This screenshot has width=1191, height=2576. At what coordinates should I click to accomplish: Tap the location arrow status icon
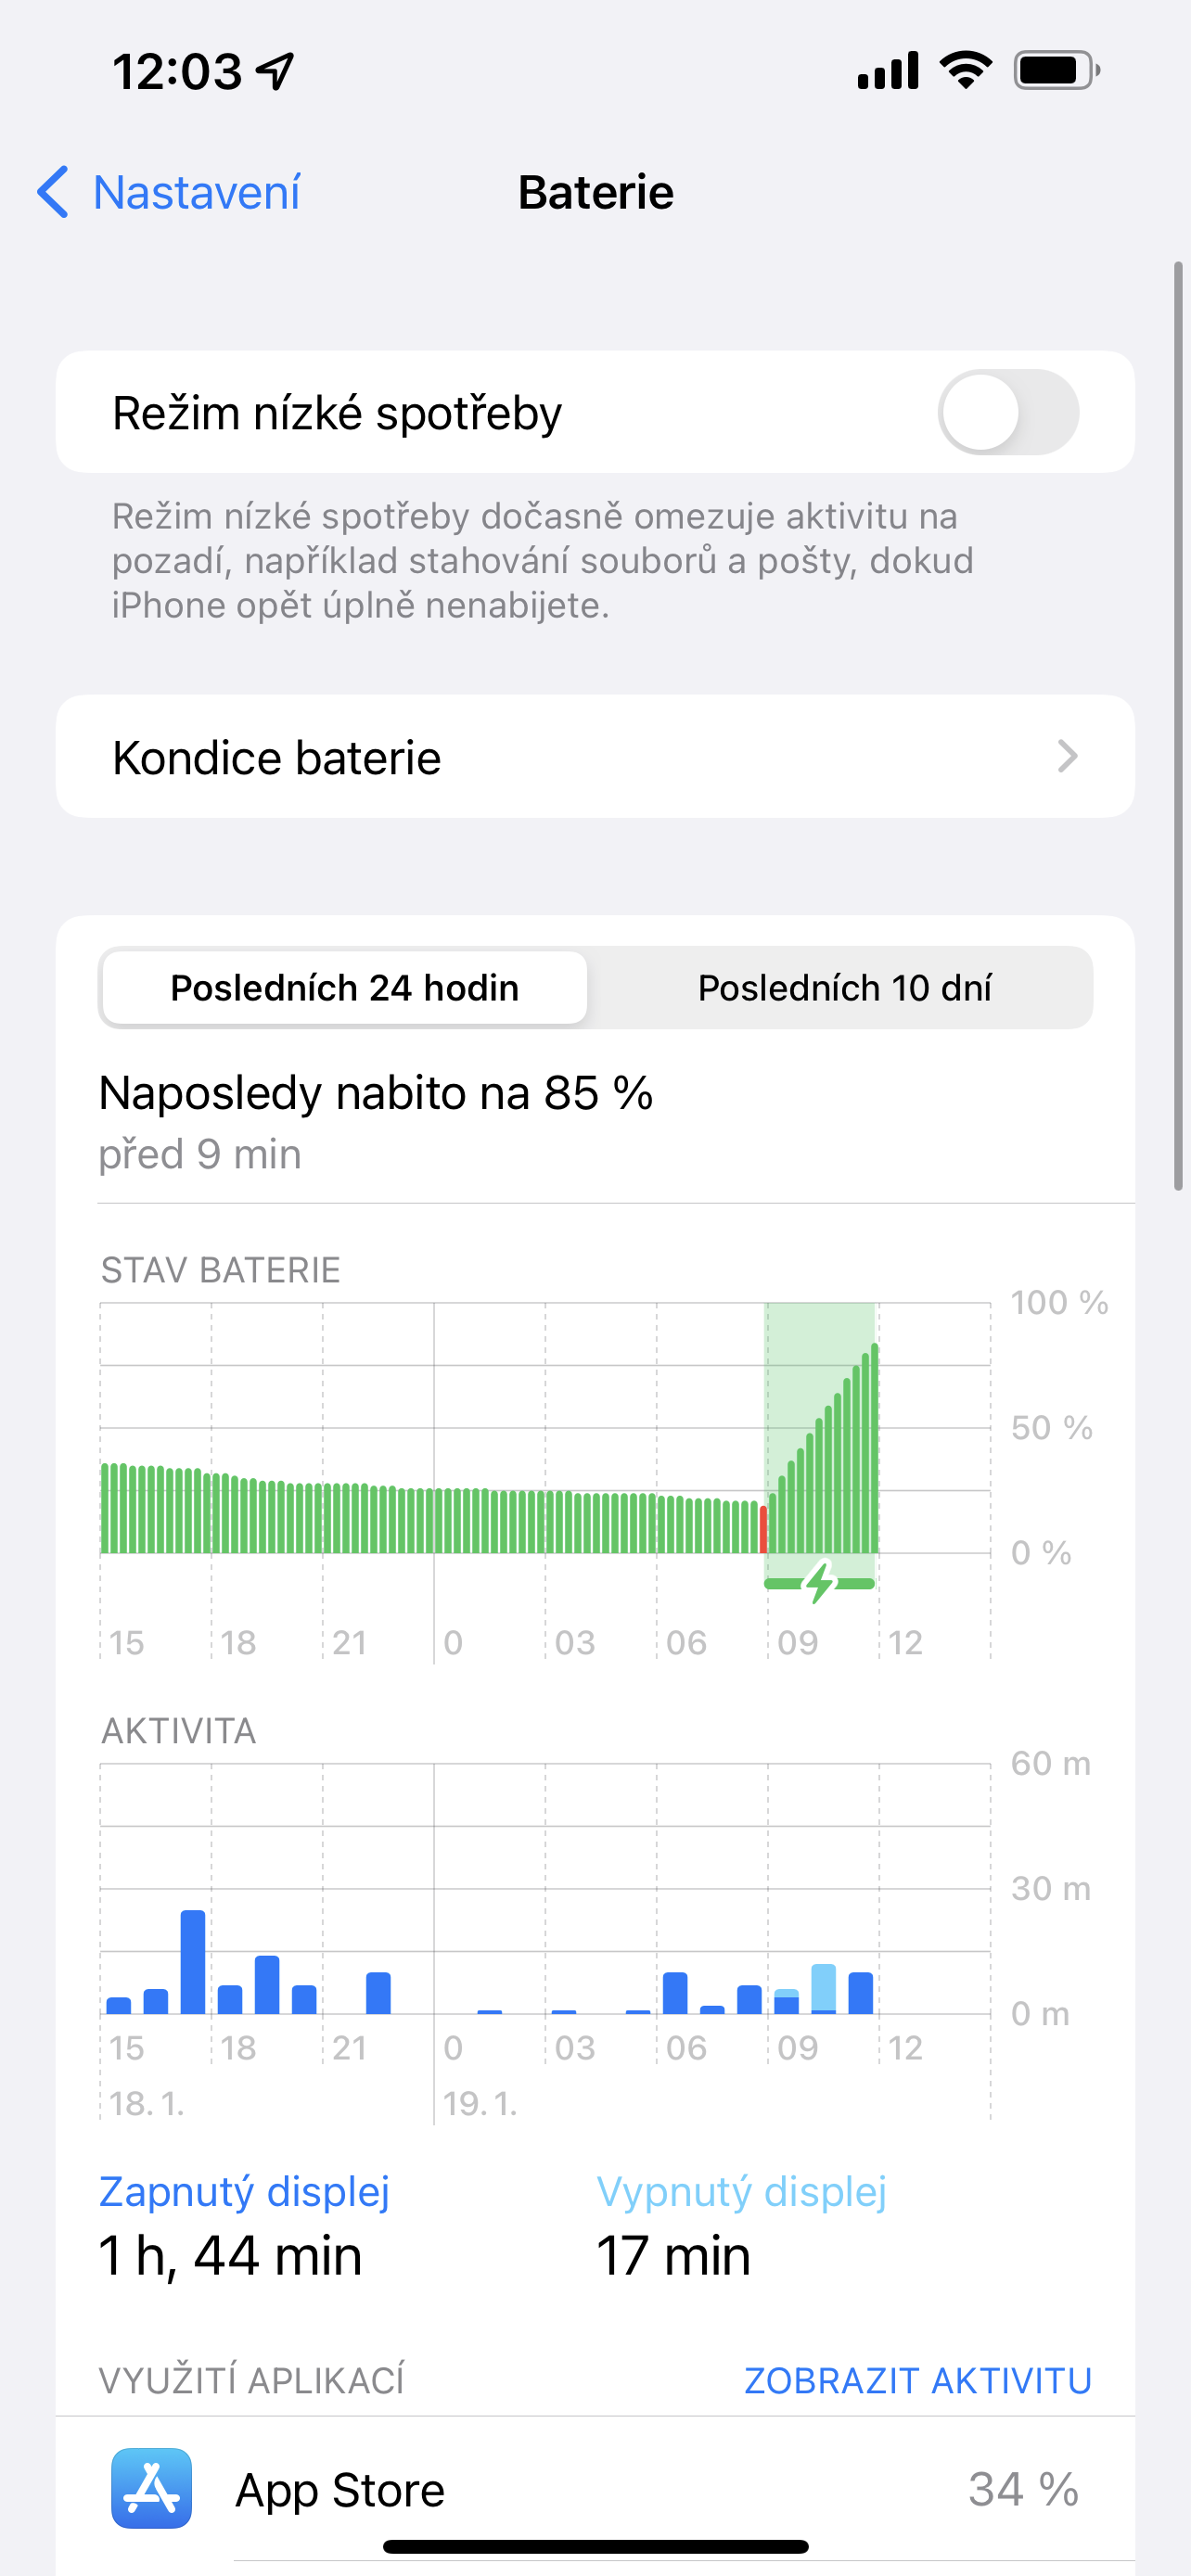[x=275, y=71]
